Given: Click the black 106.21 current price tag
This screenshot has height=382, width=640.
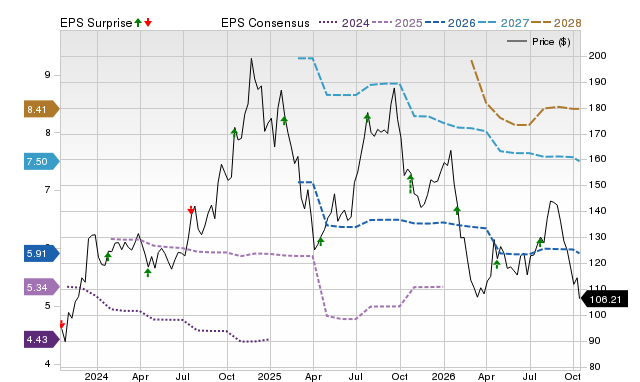Looking at the screenshot, I should [604, 300].
